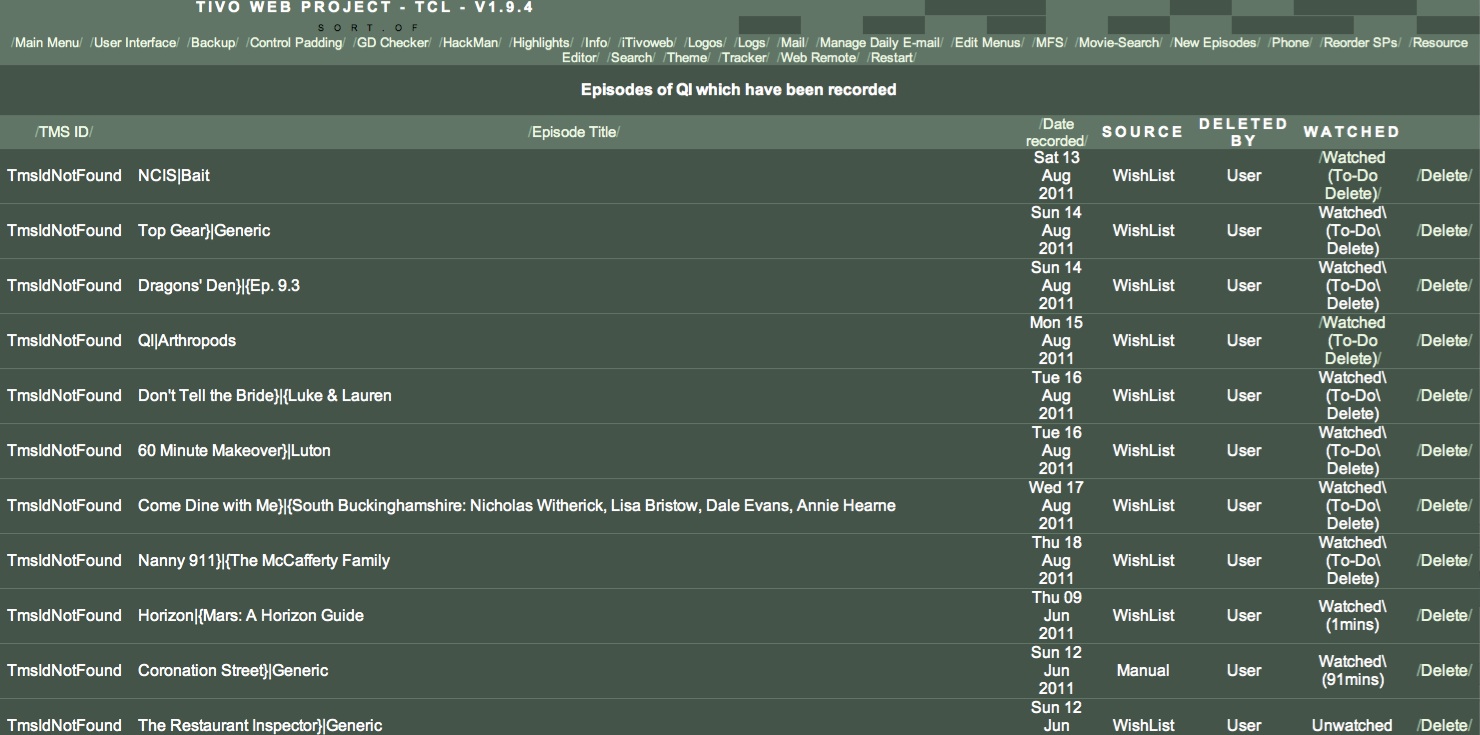Open the Search link in navigation
Image resolution: width=1480 pixels, height=735 pixels.
point(631,57)
